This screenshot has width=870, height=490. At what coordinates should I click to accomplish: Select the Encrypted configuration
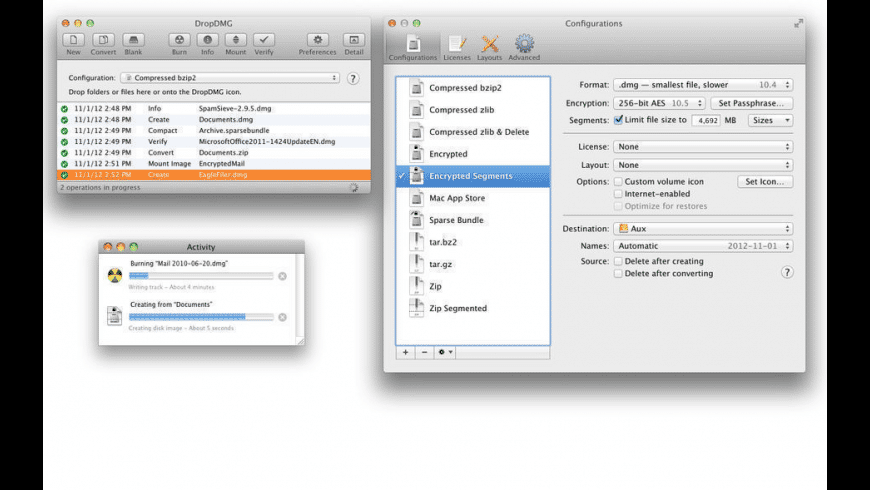pos(473,154)
